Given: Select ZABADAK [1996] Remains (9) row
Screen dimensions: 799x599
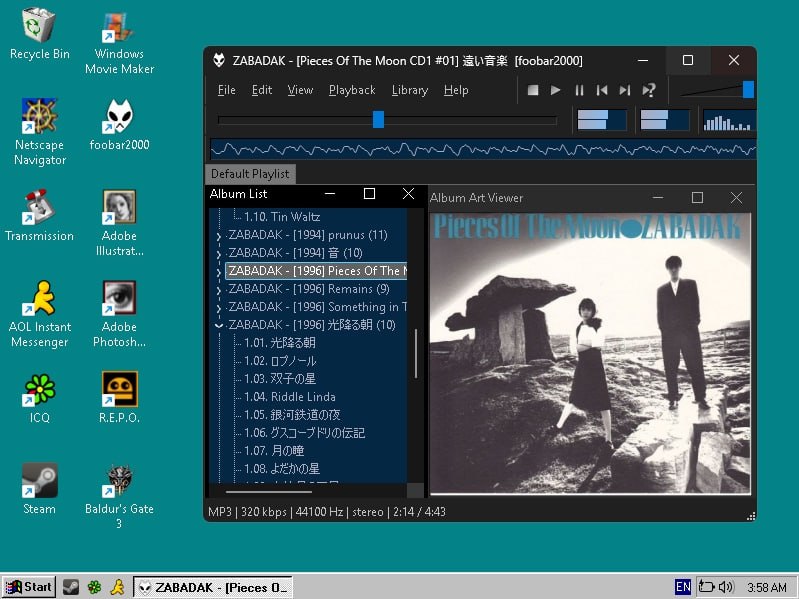Looking at the screenshot, I should [309, 289].
